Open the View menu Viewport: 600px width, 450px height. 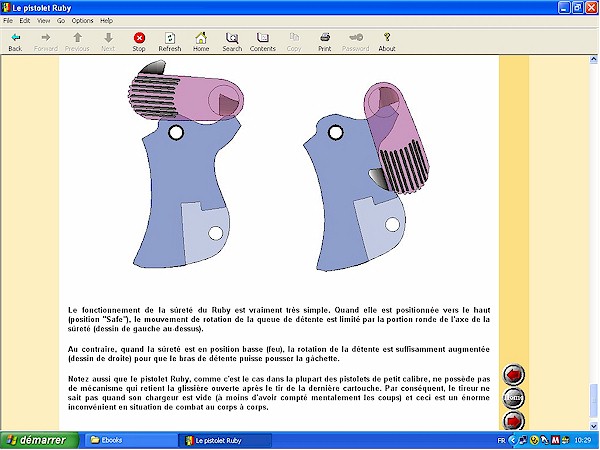[44, 21]
